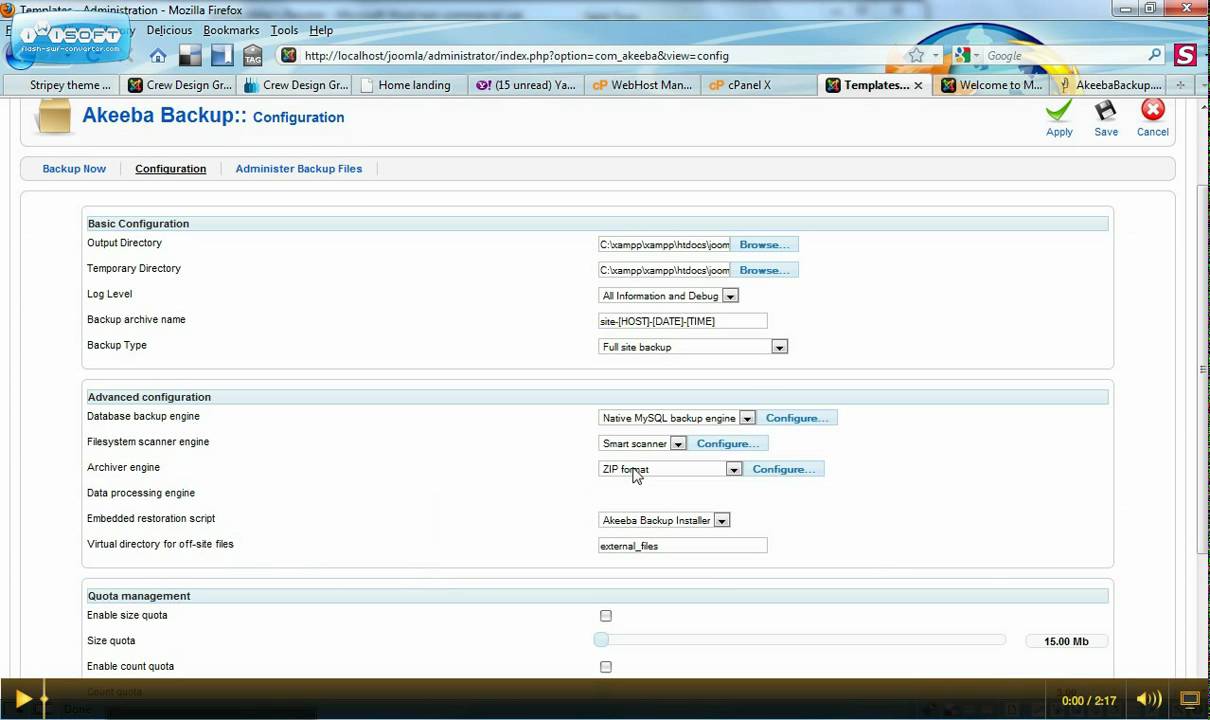Close the Templates tab
1210x720 pixels.
(x=918, y=86)
